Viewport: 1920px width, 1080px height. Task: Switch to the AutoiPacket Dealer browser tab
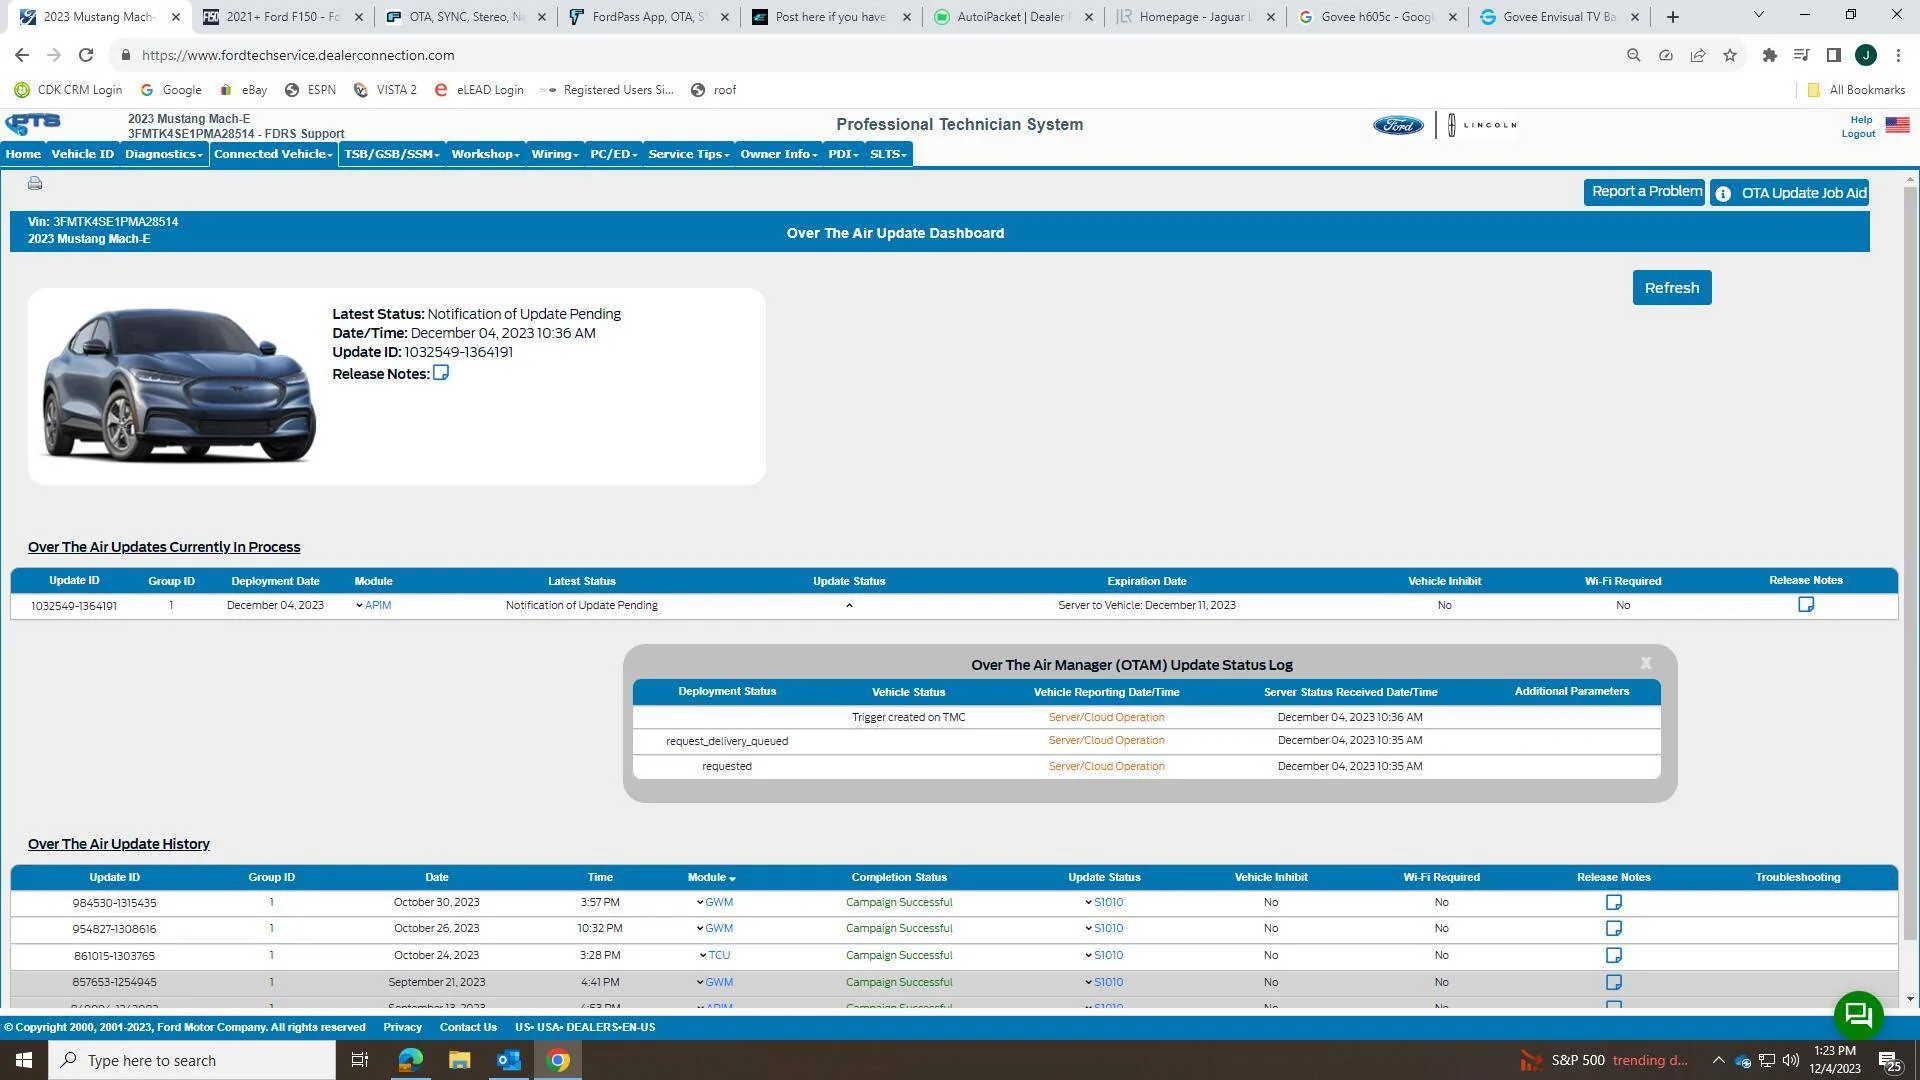click(x=1014, y=17)
